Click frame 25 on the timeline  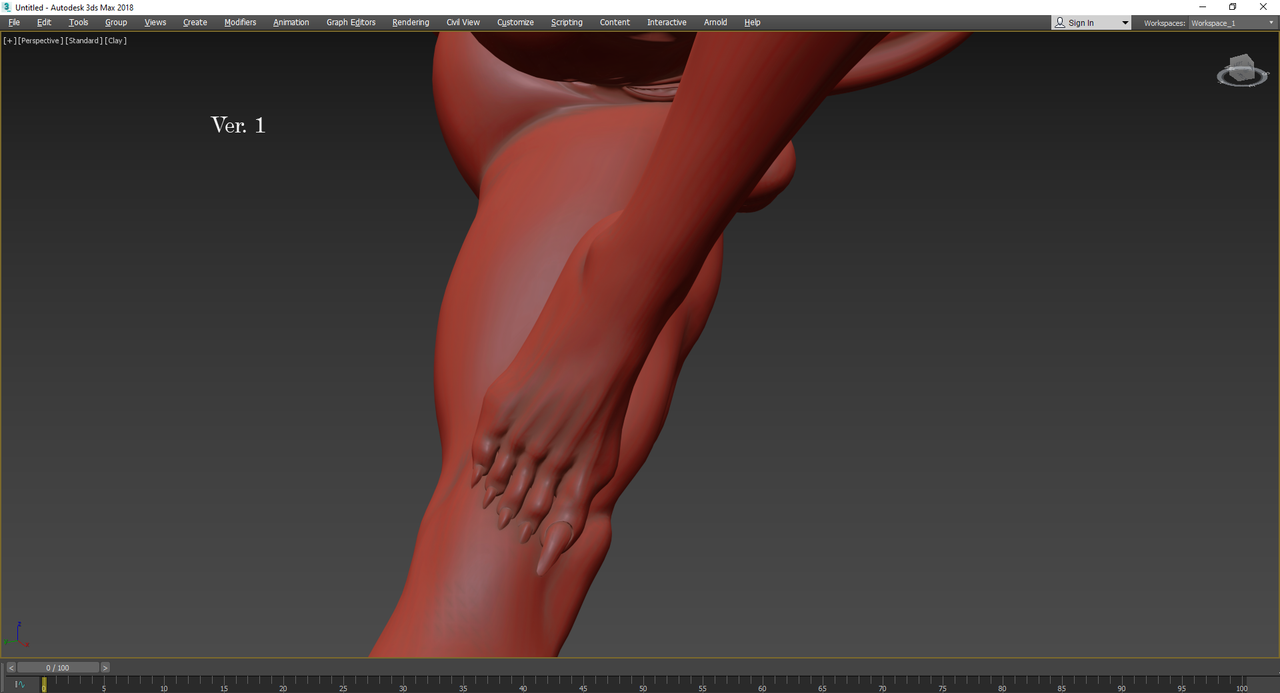(343, 686)
